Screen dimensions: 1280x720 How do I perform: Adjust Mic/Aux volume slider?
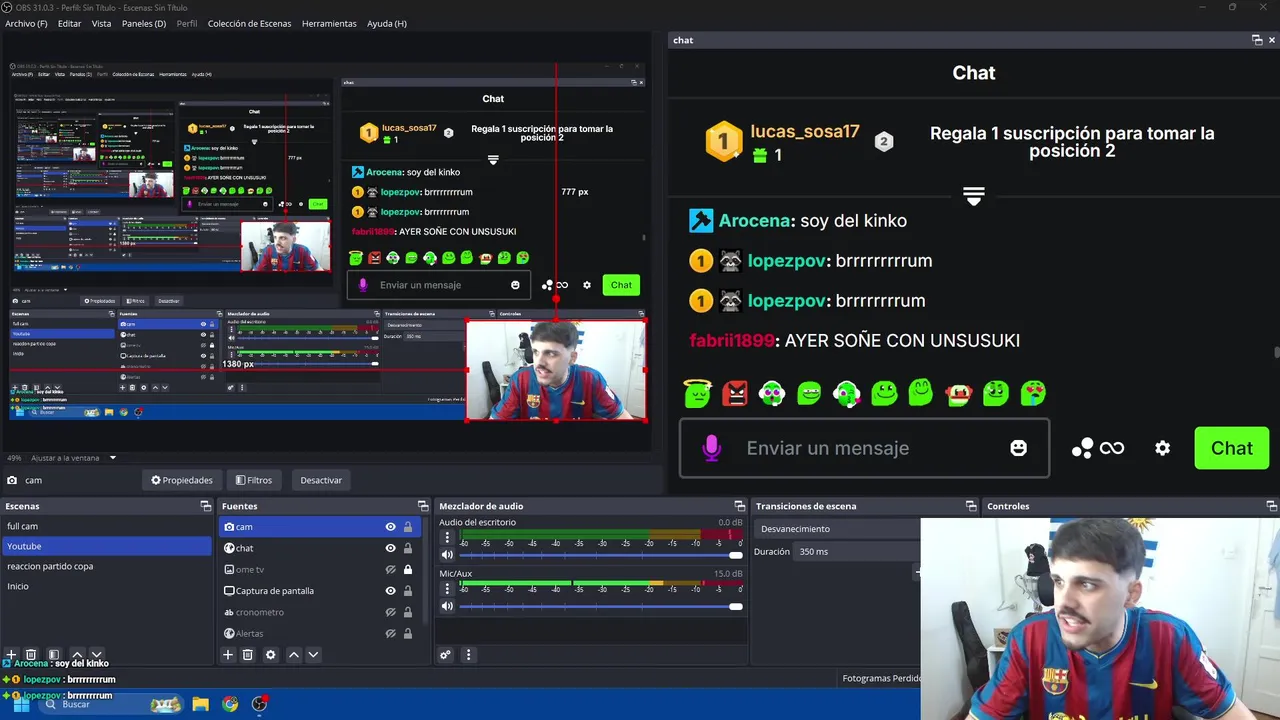(x=600, y=606)
